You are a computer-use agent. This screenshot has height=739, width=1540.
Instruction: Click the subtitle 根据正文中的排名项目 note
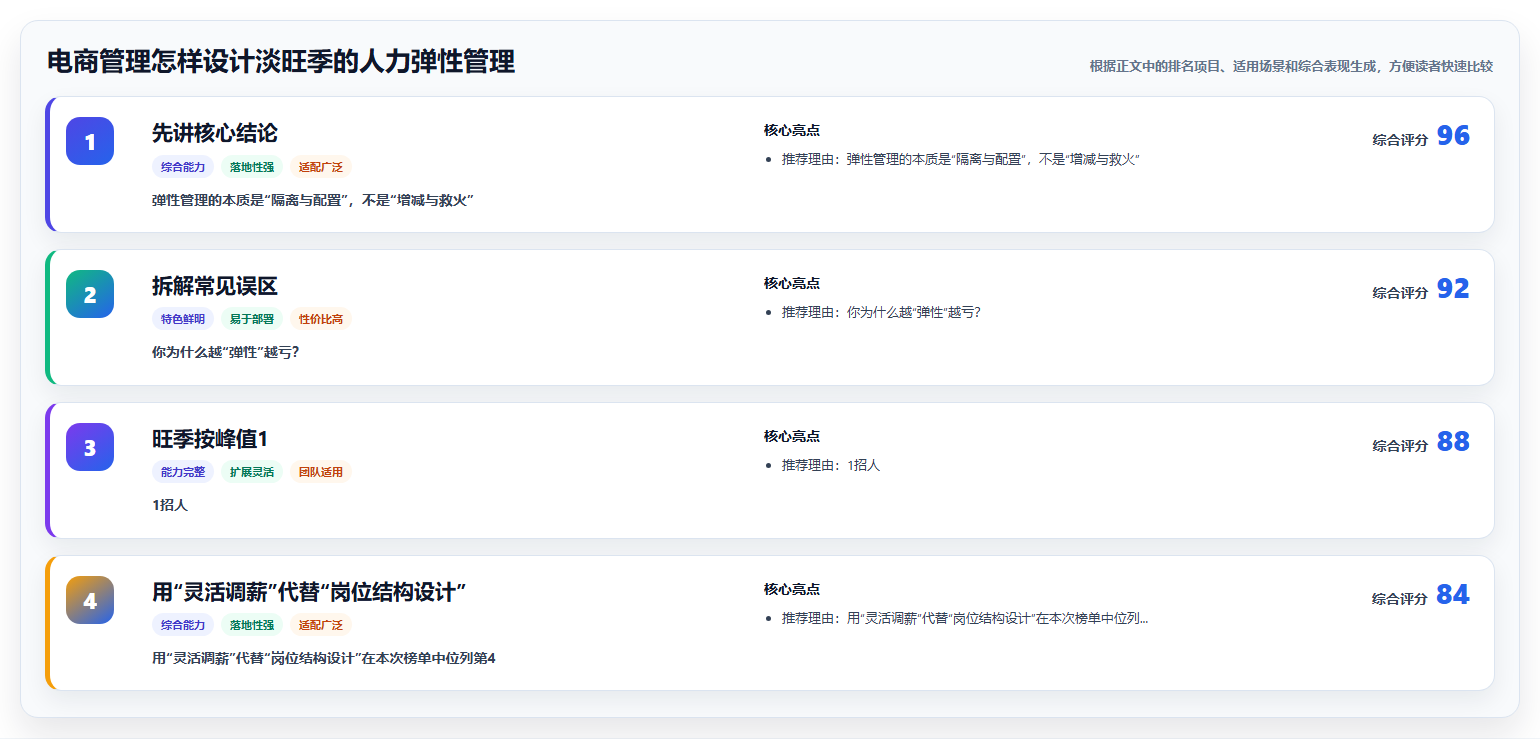pos(1291,66)
